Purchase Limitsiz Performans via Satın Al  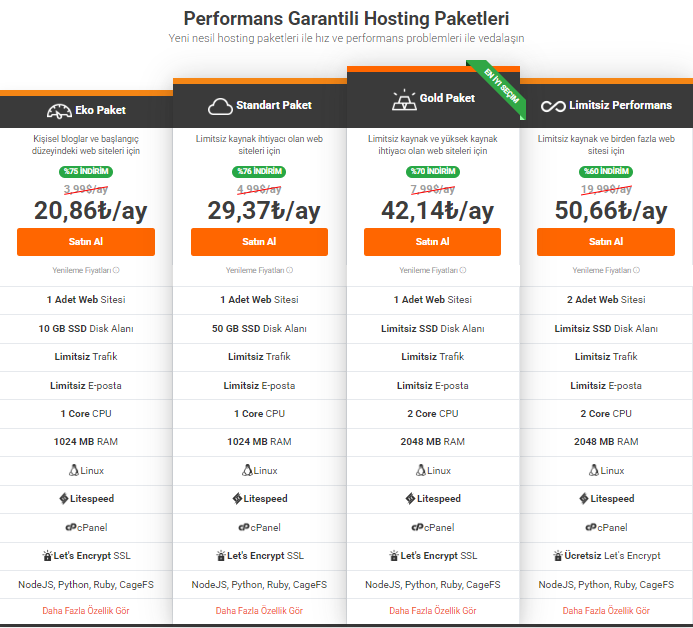(x=606, y=242)
